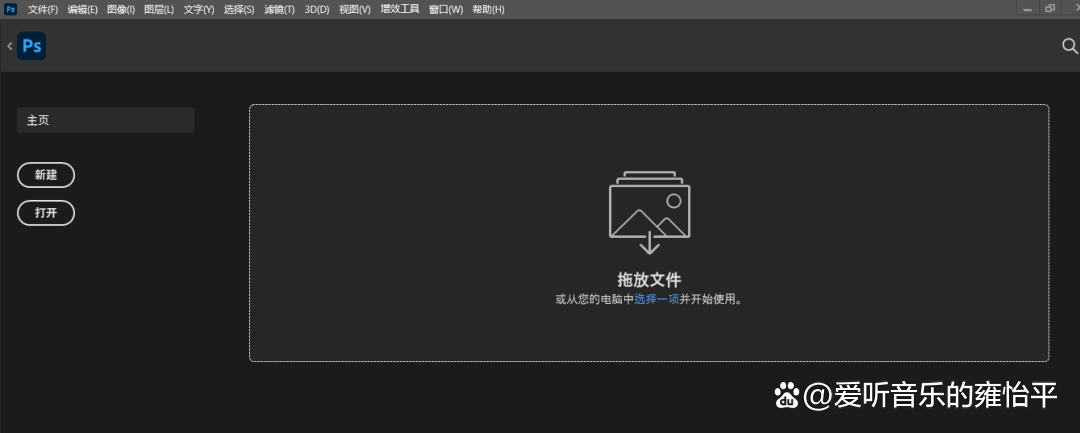This screenshot has width=1080, height=433.
Task: Click the 拖放文件 heading text
Action: (x=649, y=279)
